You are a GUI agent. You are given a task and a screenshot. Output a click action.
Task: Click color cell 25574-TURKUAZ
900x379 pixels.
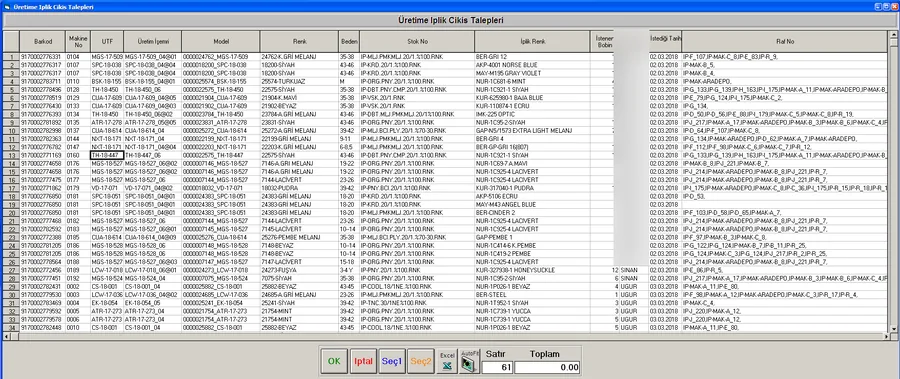300,82
